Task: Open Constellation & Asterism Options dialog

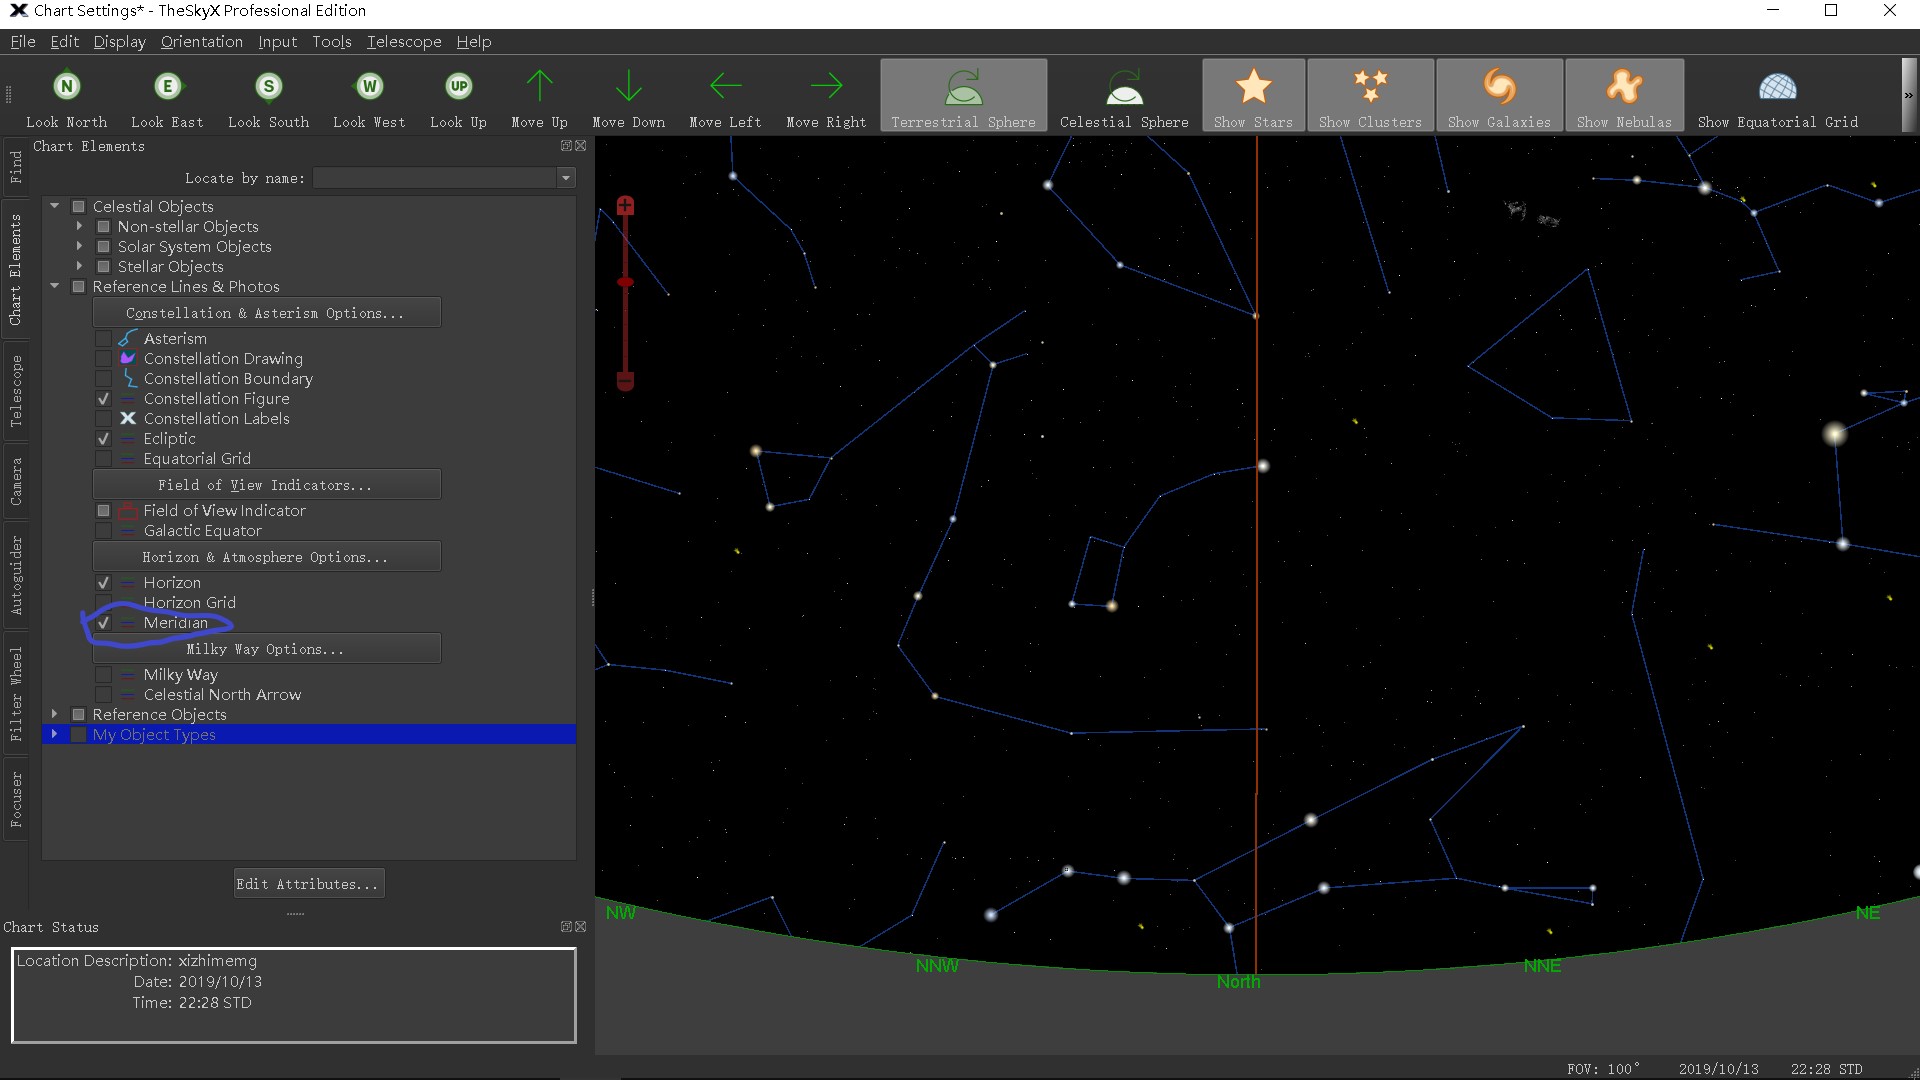Action: (265, 313)
